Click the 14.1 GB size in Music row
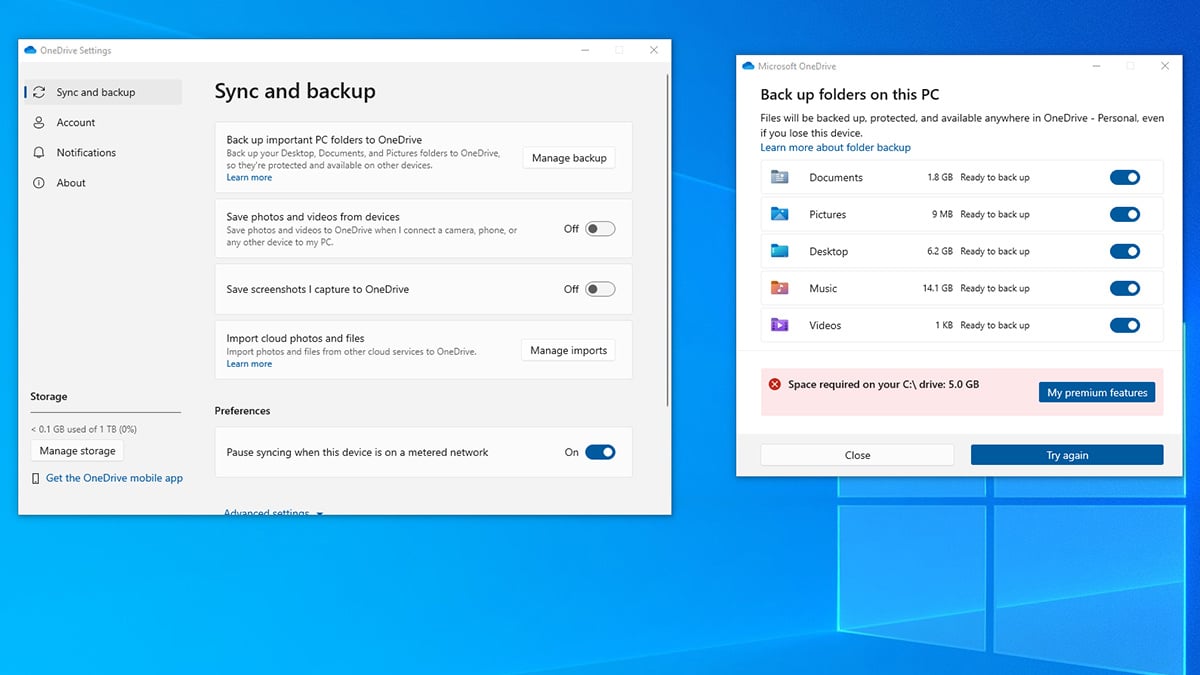 tap(937, 288)
